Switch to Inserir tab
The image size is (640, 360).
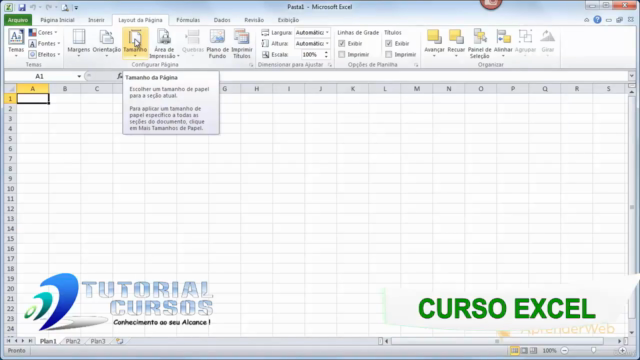96,20
